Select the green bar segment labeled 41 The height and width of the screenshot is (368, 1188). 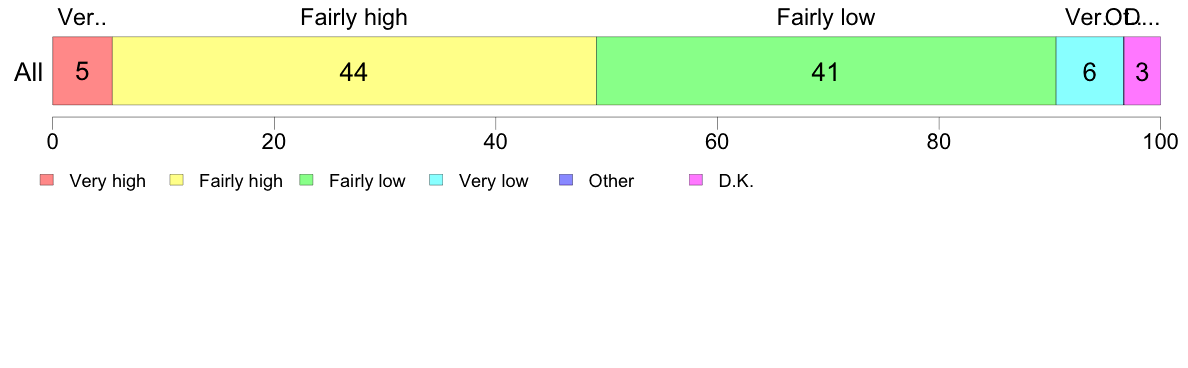point(827,70)
